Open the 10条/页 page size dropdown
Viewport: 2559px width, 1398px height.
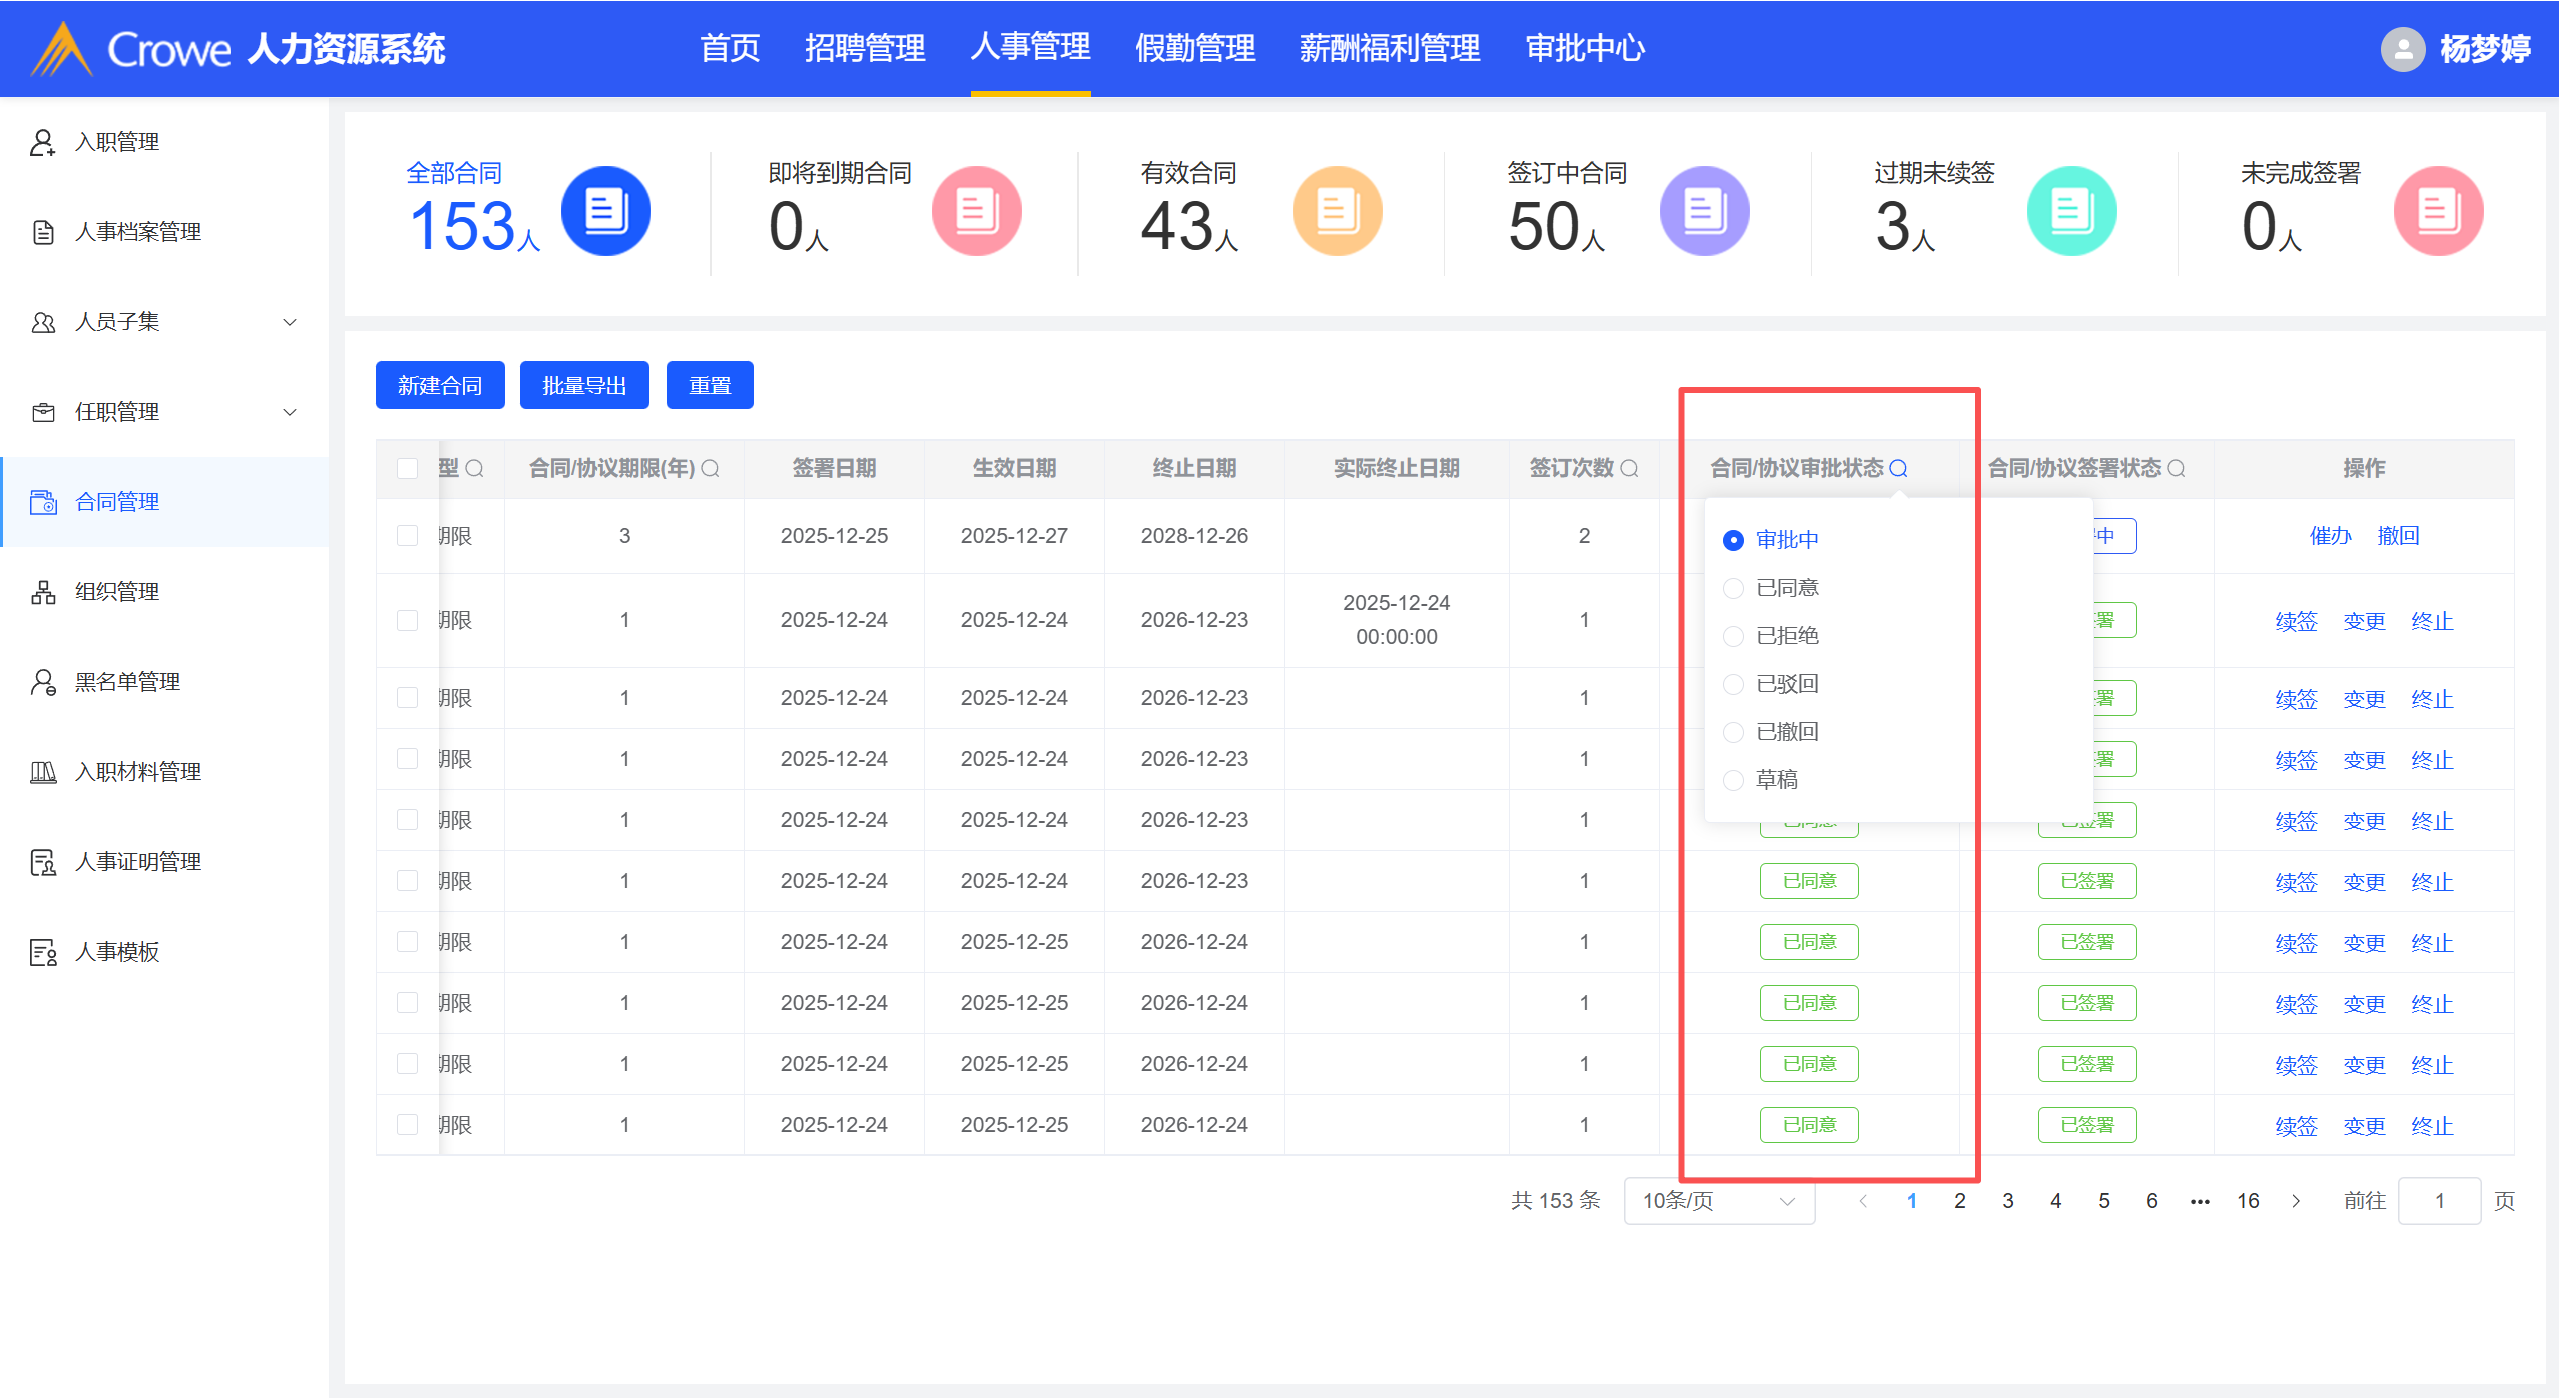coord(1718,1201)
